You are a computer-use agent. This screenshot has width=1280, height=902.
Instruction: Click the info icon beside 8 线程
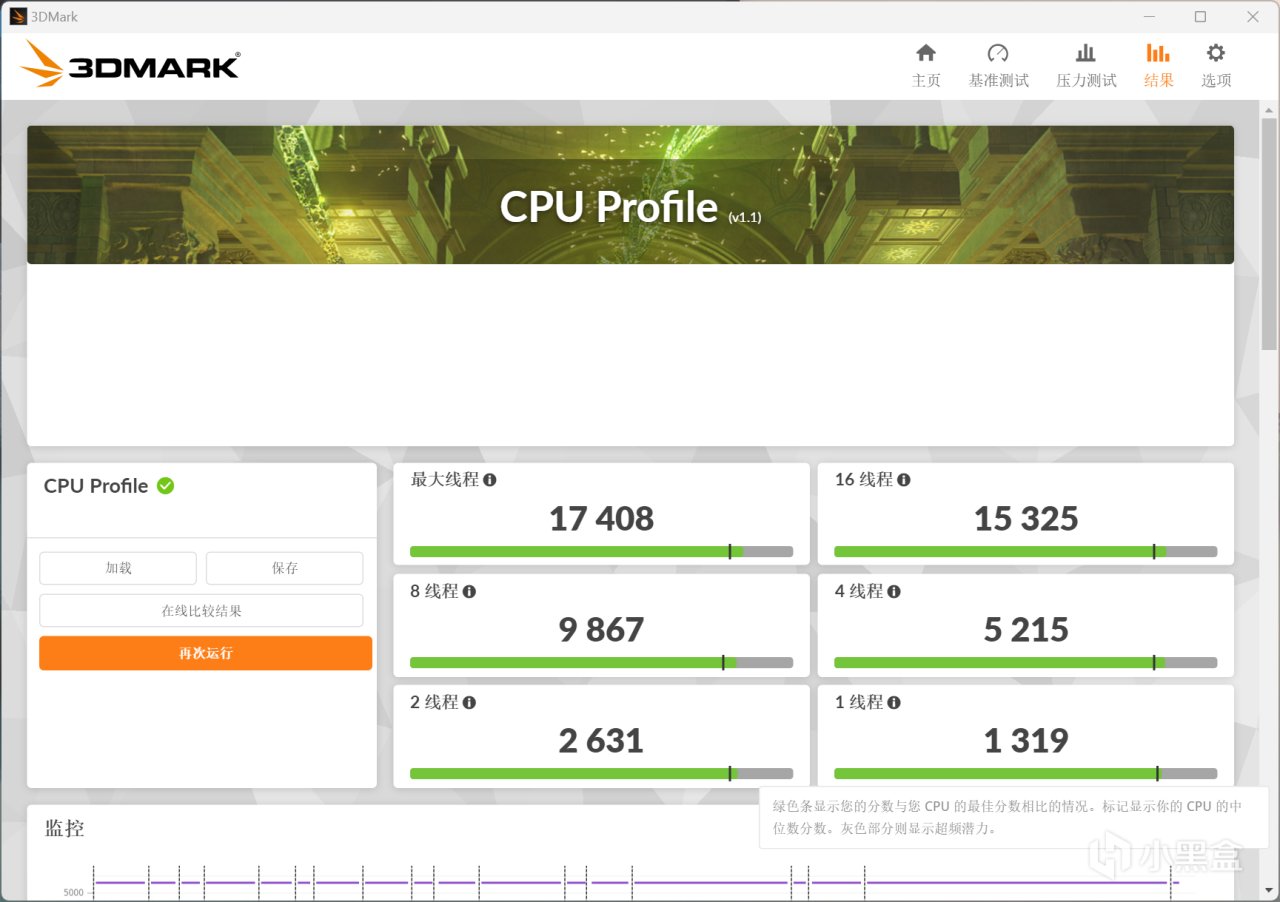(x=469, y=591)
